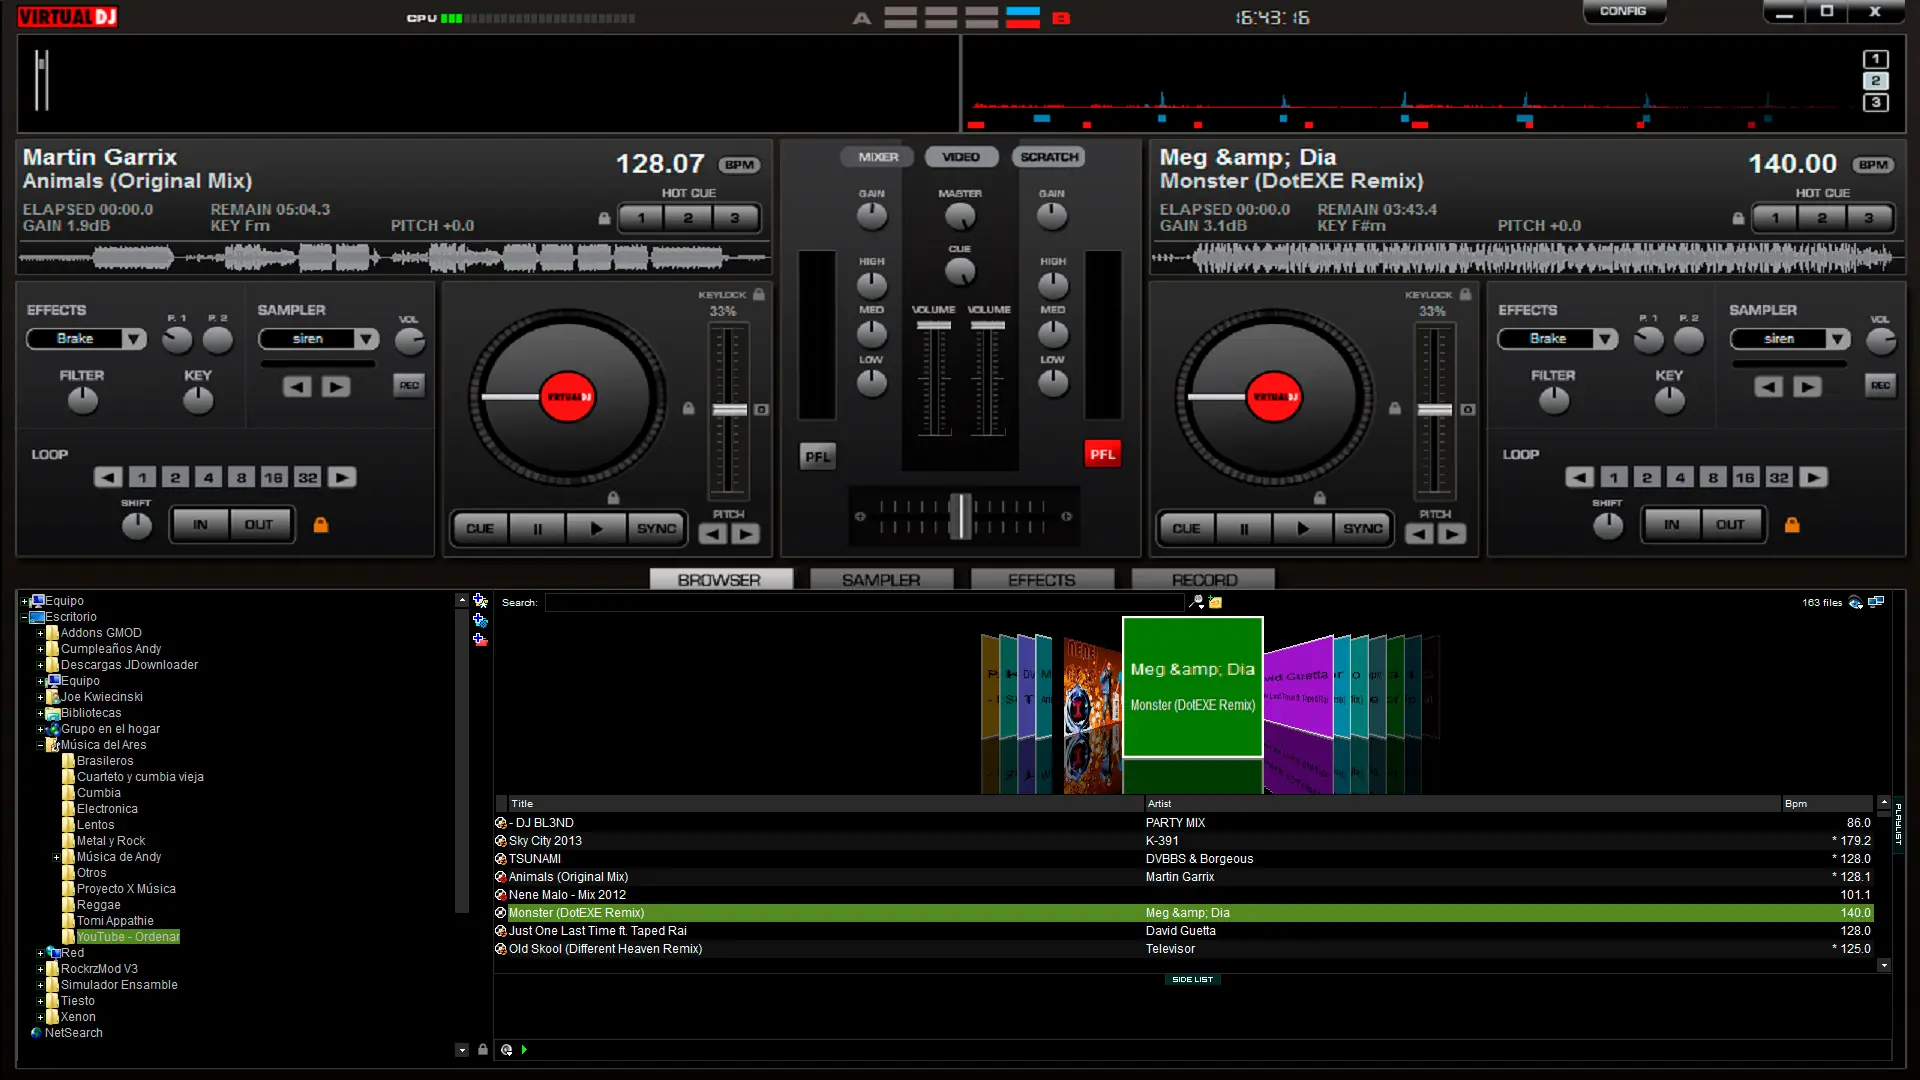Expand the Tiesto folder
The height and width of the screenshot is (1080, 1920).
click(41, 1001)
